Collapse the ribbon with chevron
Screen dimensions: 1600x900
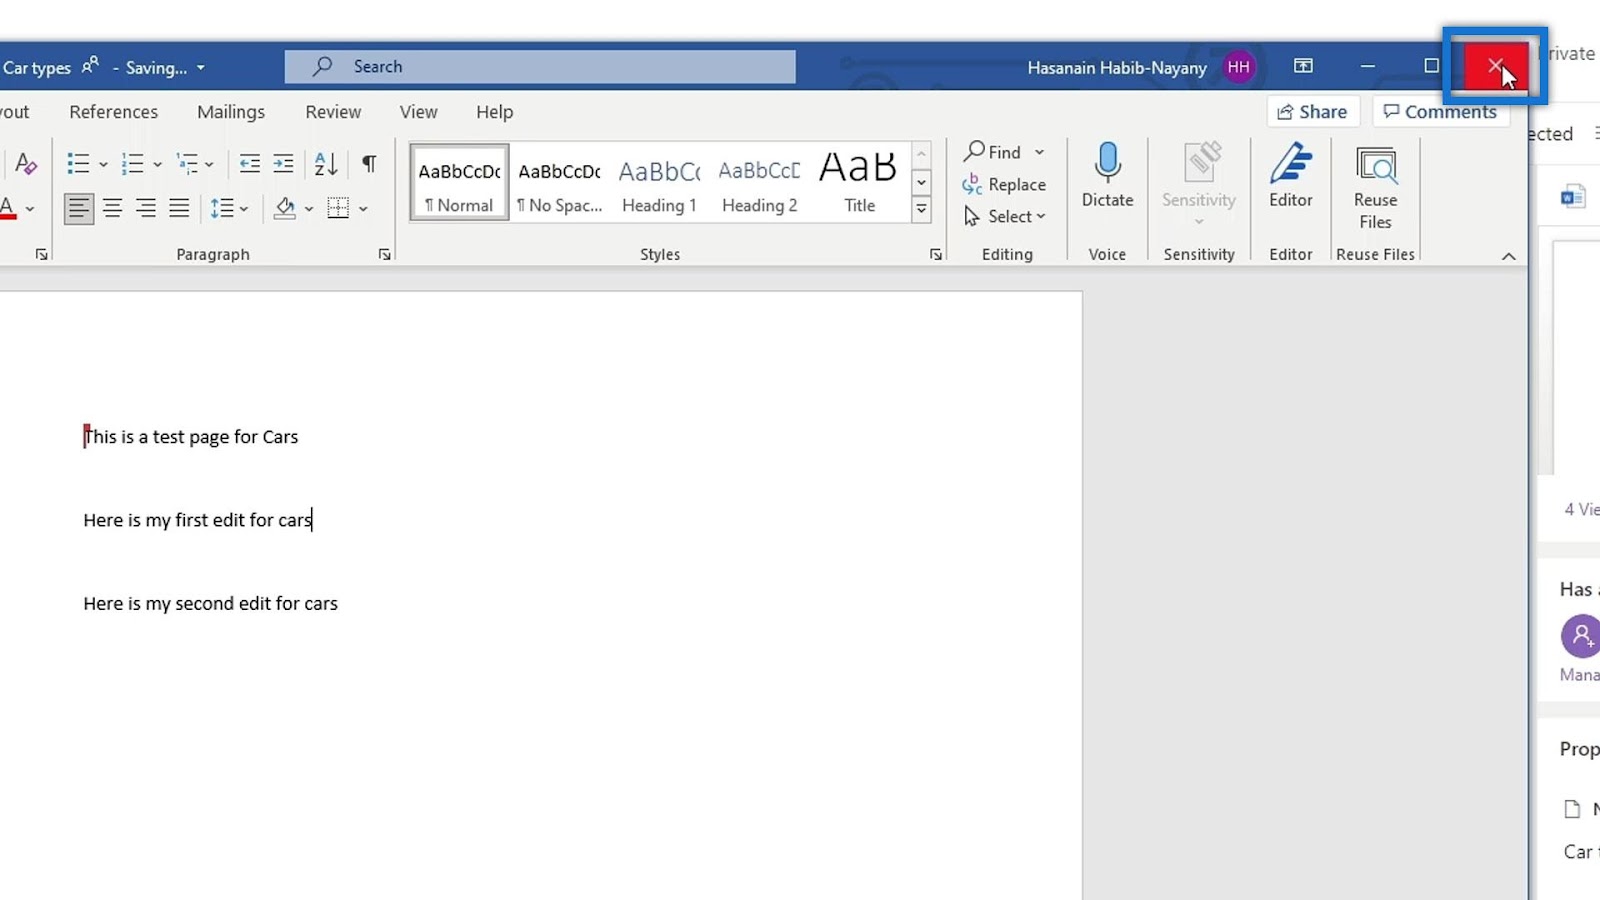pyautogui.click(x=1509, y=256)
